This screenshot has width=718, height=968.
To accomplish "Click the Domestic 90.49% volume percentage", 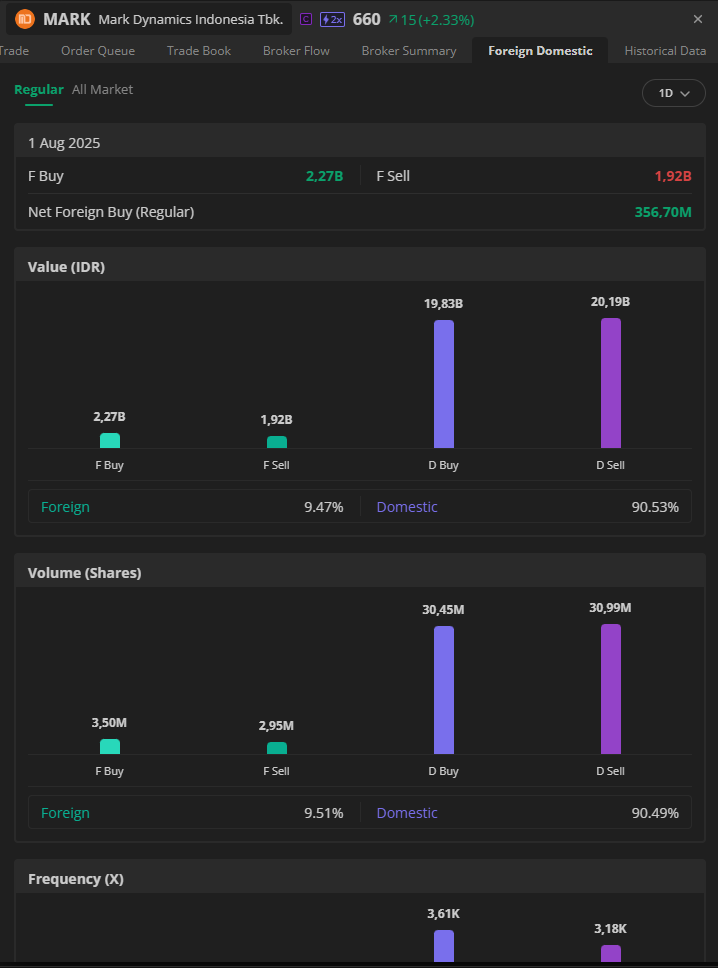I will (x=655, y=813).
